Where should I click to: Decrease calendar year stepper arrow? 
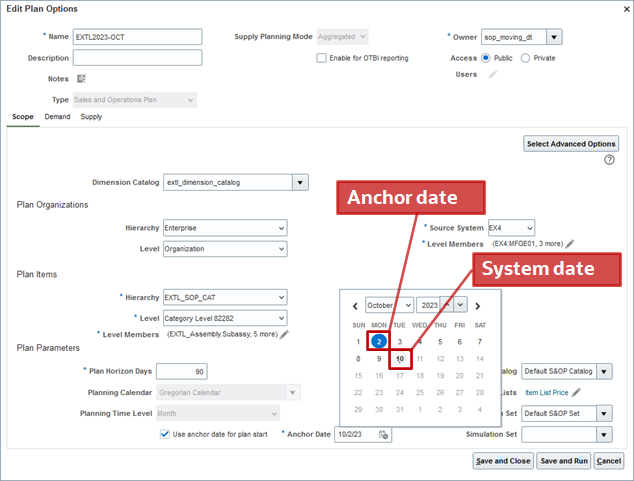[461, 305]
